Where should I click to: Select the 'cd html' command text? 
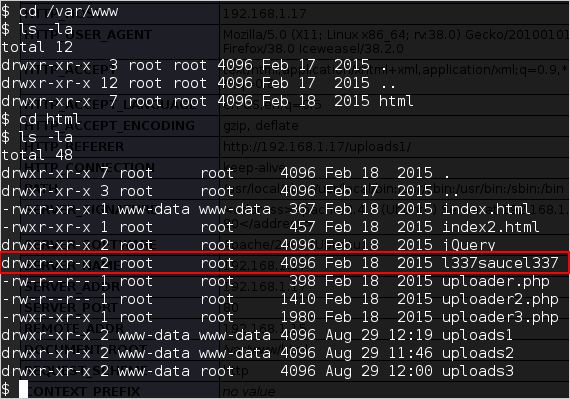pos(49,119)
